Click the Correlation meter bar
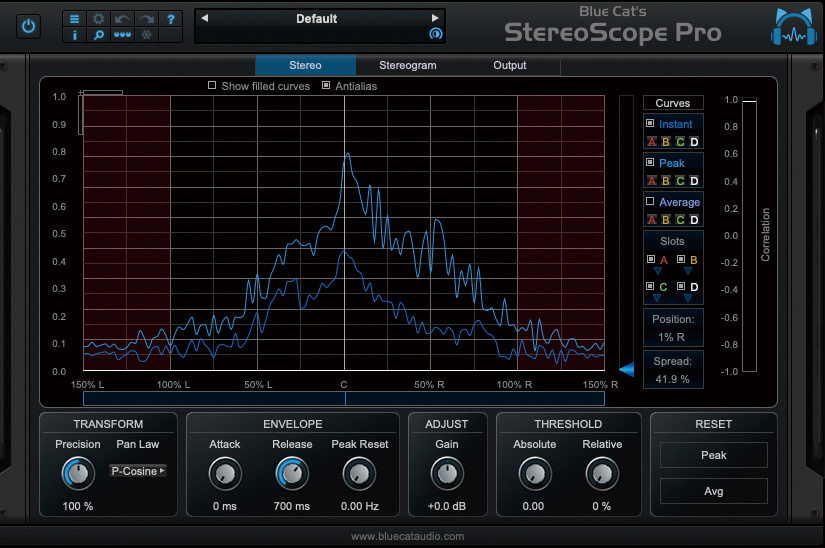 click(x=749, y=235)
